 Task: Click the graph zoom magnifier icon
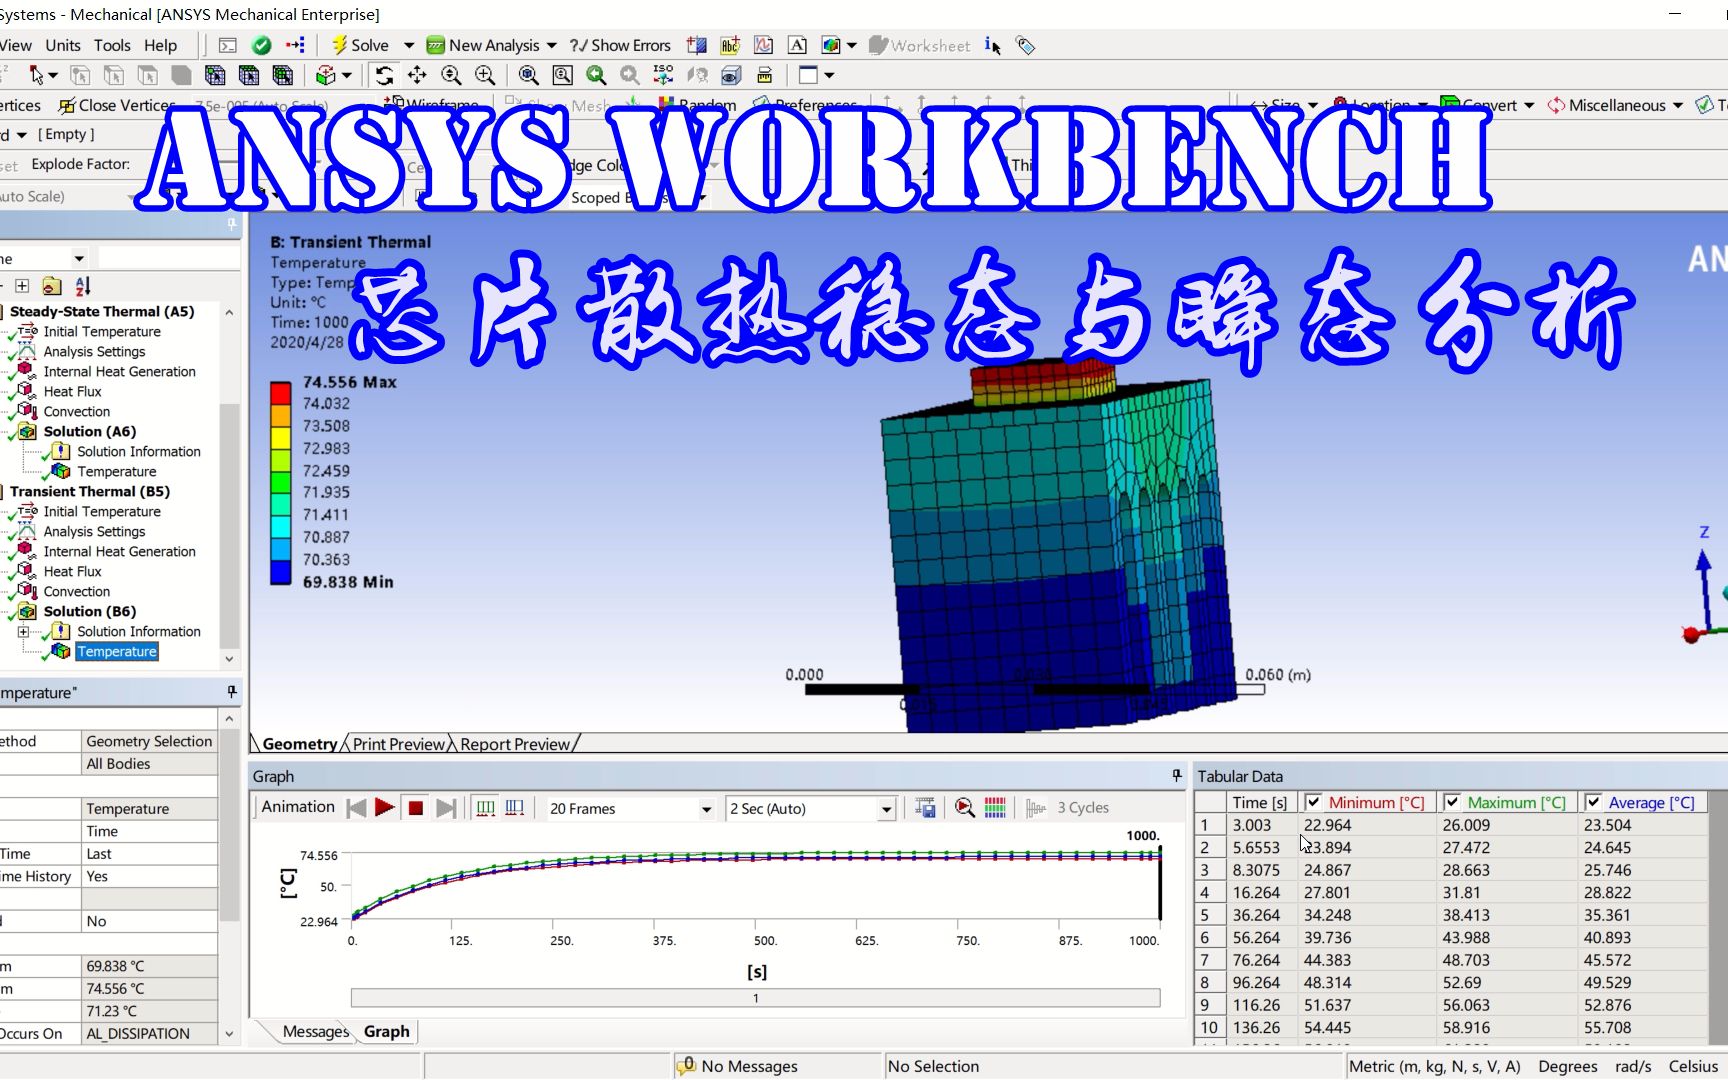click(964, 808)
